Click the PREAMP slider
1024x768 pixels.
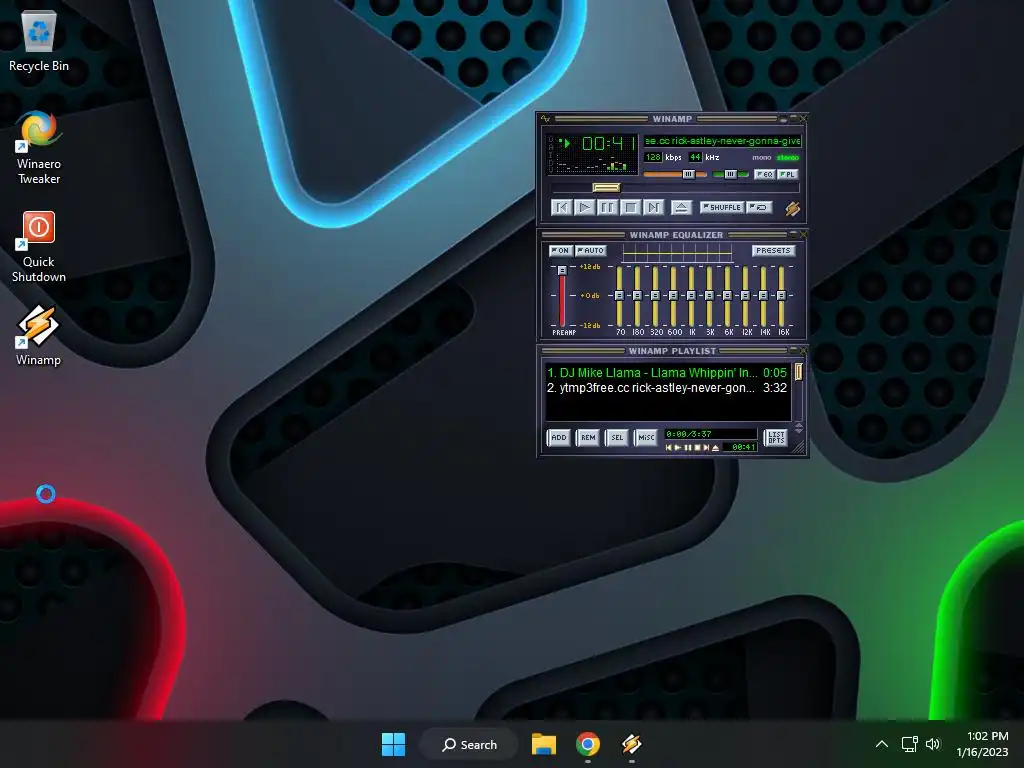[x=562, y=296]
